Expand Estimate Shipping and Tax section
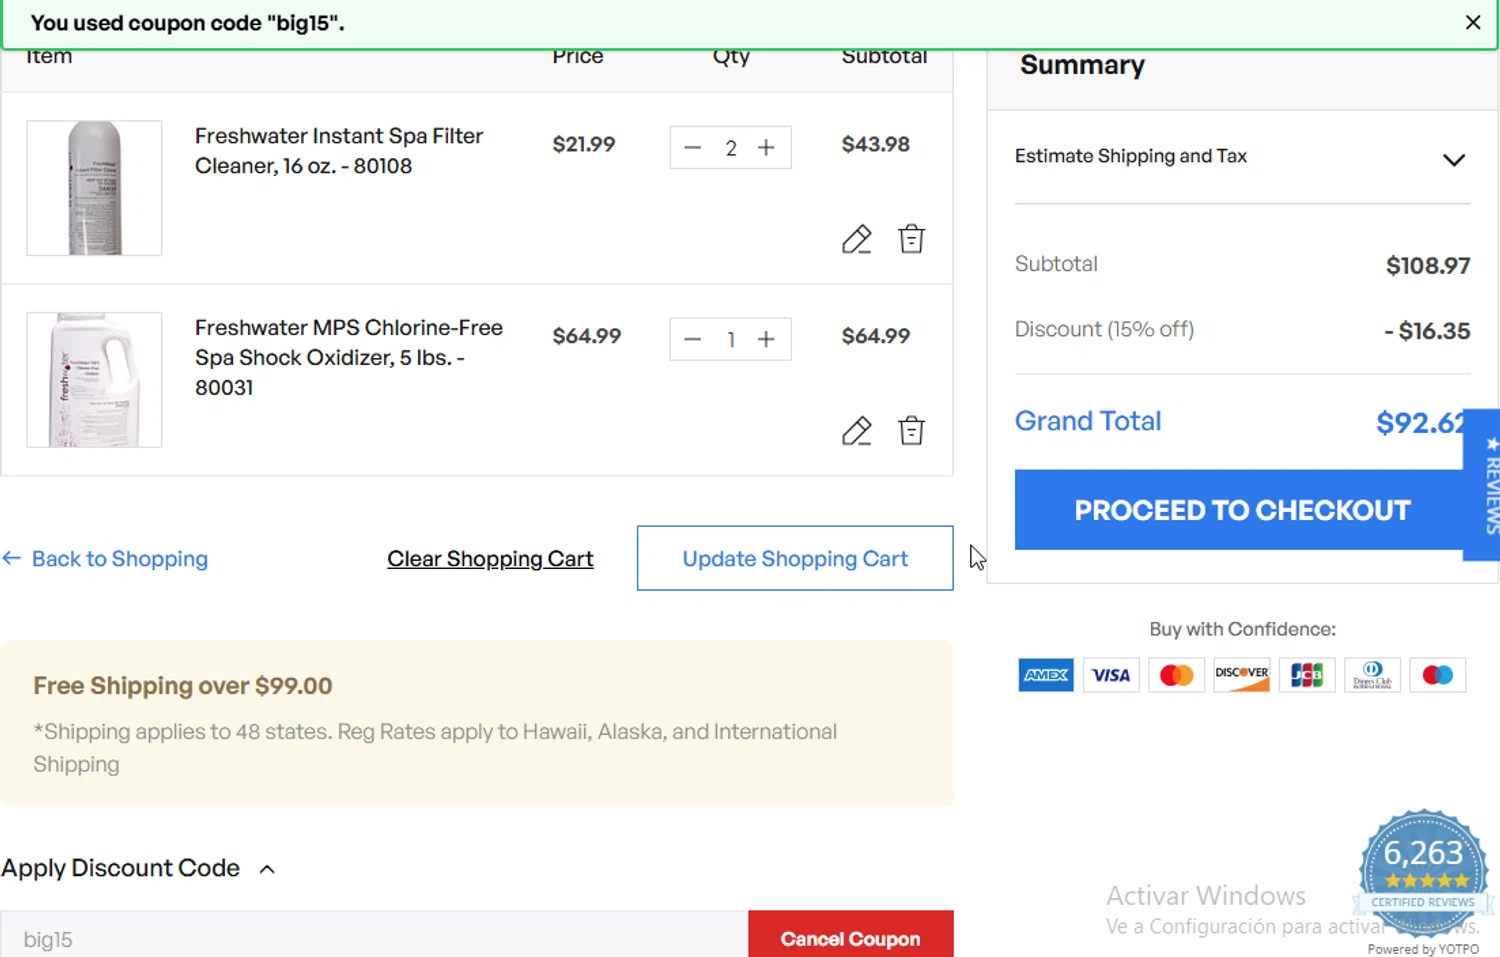This screenshot has height=957, width=1500. (1242, 157)
